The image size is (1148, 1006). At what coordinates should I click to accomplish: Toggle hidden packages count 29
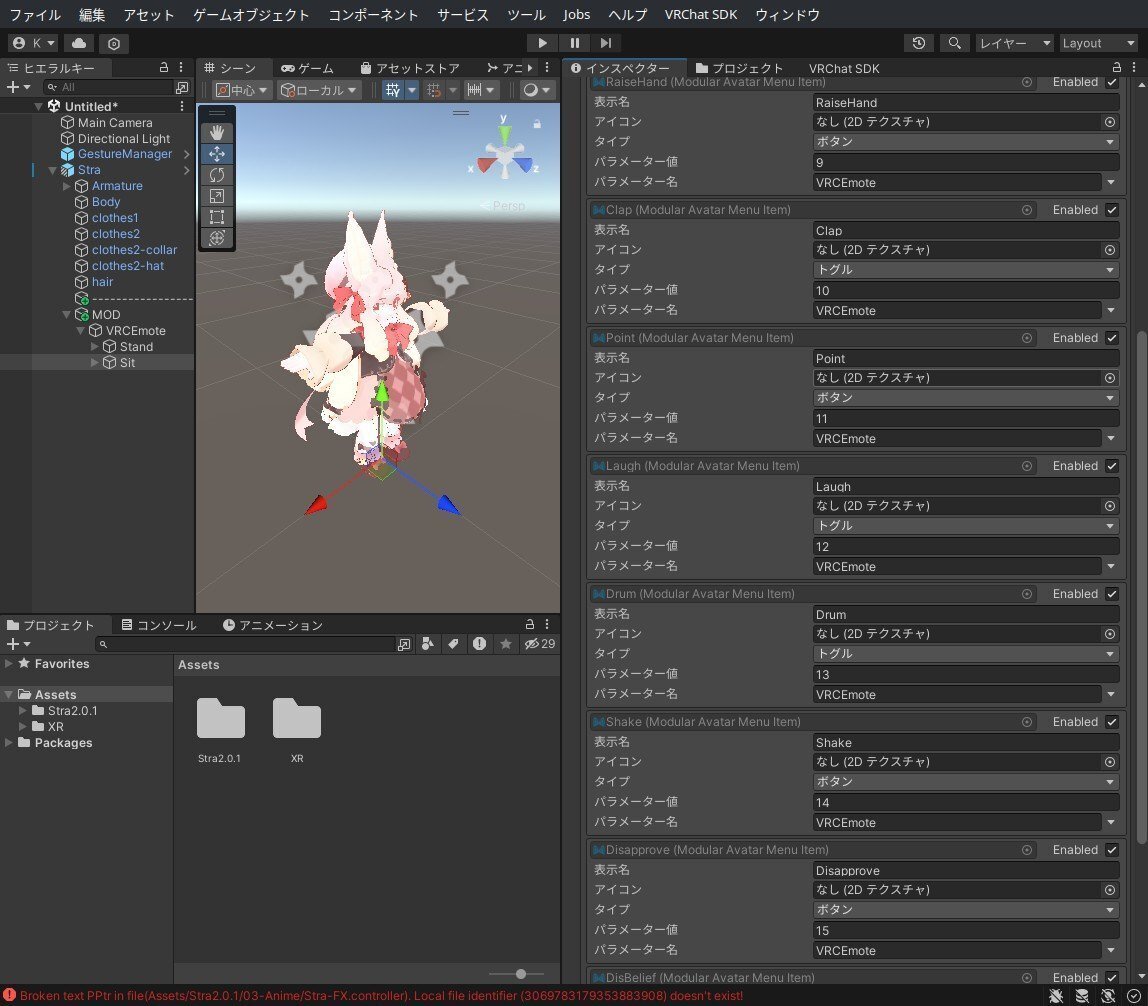540,644
